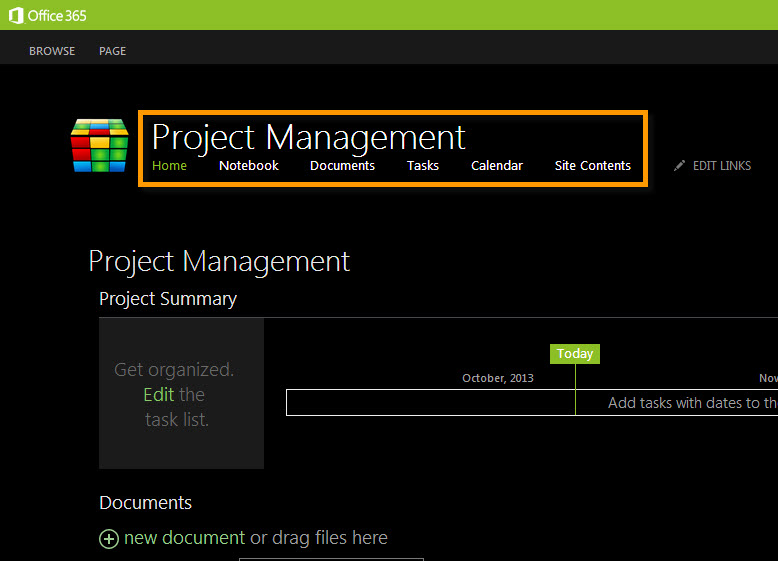The height and width of the screenshot is (561, 778).
Task: Click the Documents section heading below the timeline
Action: 145,503
